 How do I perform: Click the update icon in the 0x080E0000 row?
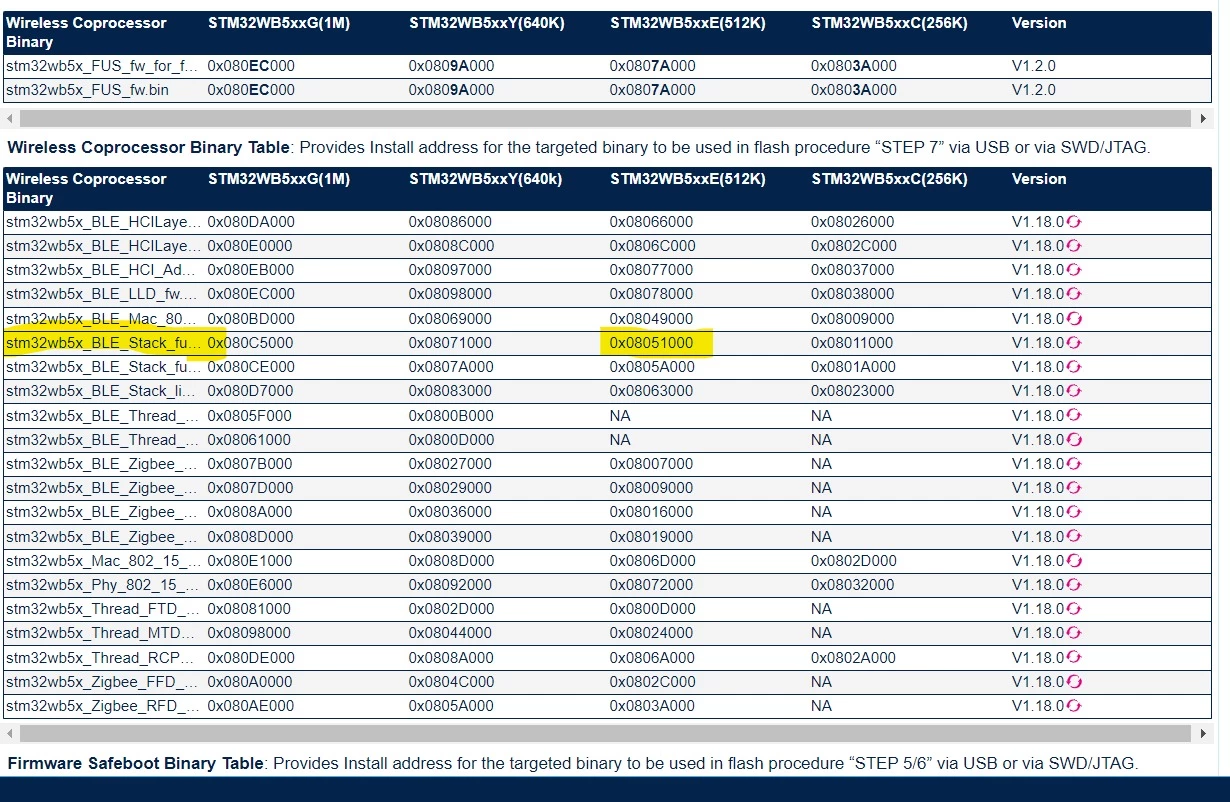[x=1074, y=246]
